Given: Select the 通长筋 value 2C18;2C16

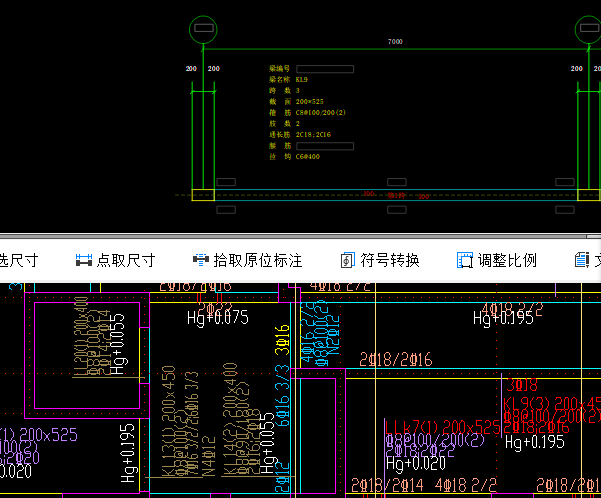Looking at the screenshot, I should (x=313, y=135).
